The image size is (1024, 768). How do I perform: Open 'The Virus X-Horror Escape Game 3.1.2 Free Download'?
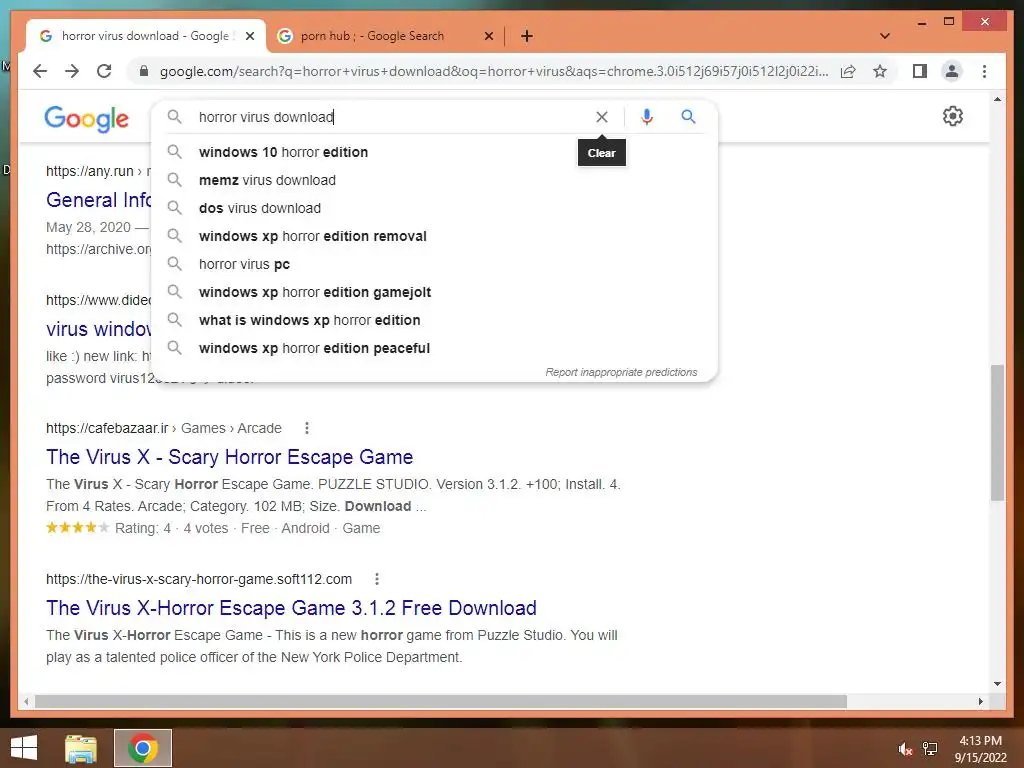click(x=291, y=608)
